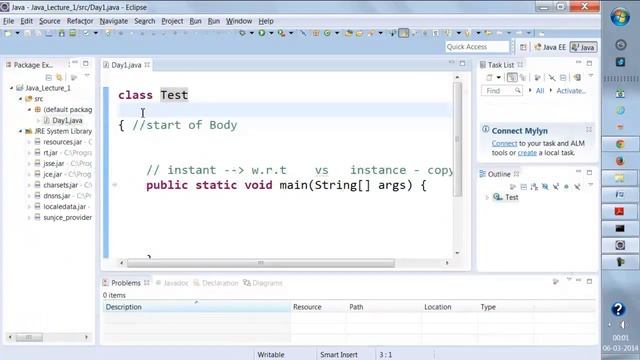The width and height of the screenshot is (640, 360).
Task: Open the Navigate menu
Action: click(x=113, y=21)
